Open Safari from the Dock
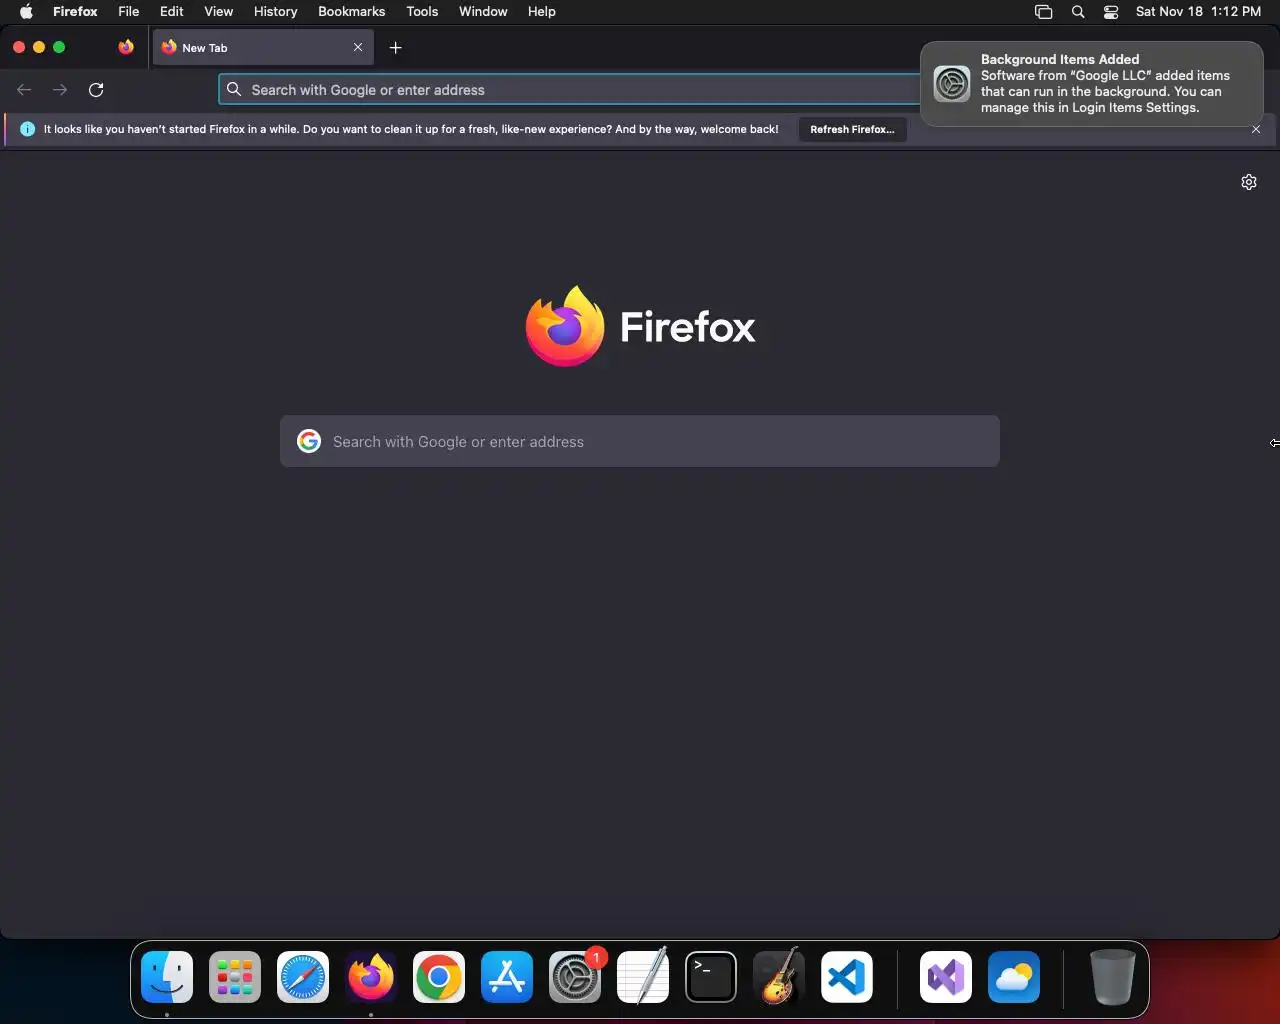 tap(303, 977)
